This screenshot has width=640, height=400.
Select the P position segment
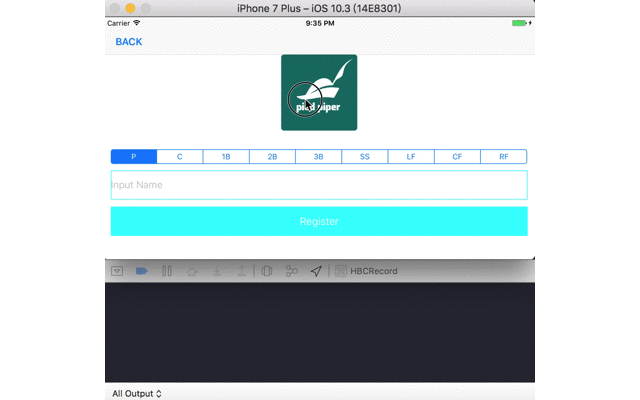(133, 157)
